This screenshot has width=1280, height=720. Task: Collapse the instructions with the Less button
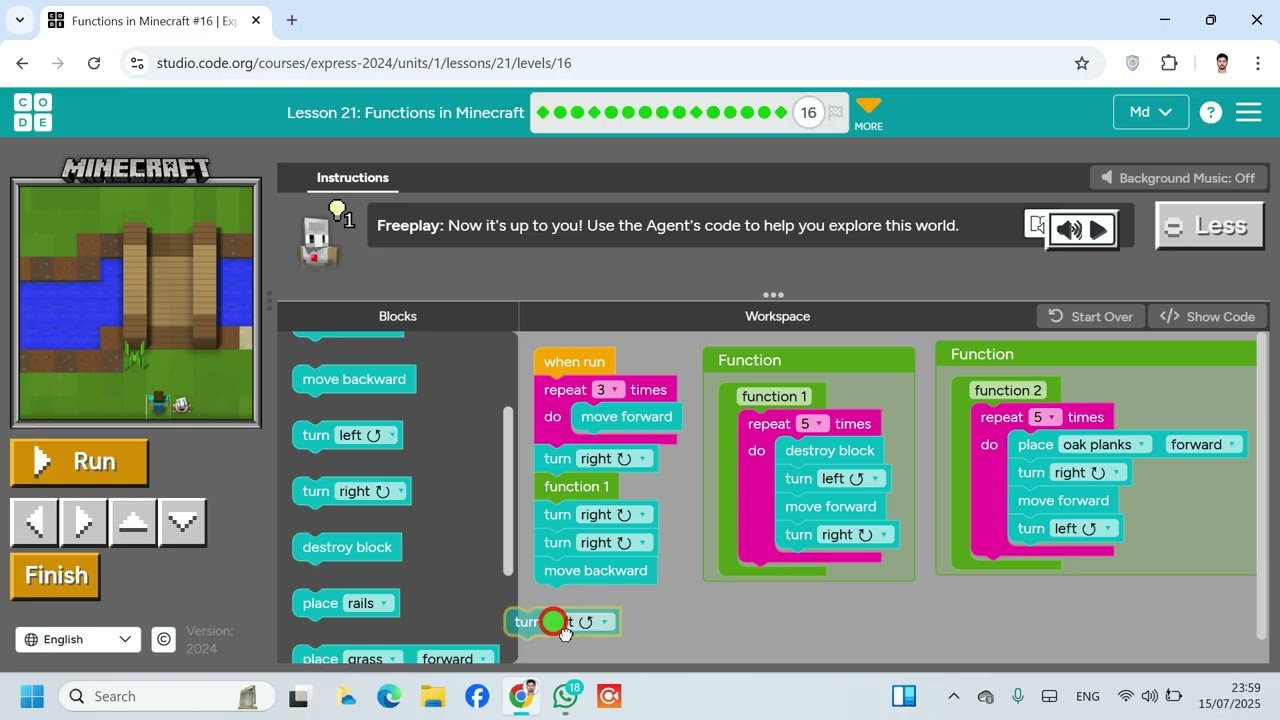pos(1210,226)
